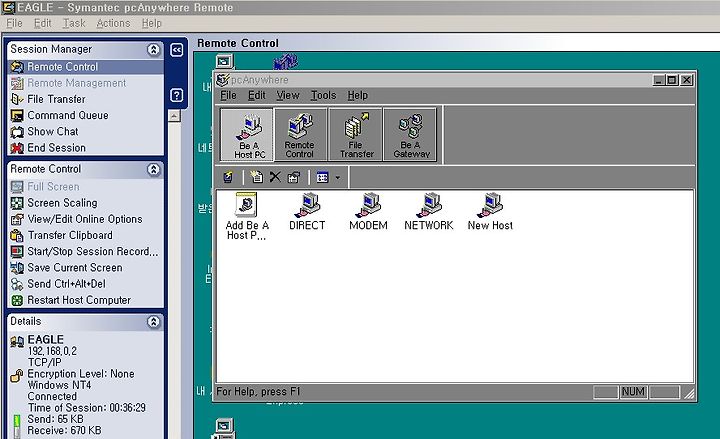Image resolution: width=720 pixels, height=439 pixels.
Task: Click the Time of Session text
Action: [x=87, y=407]
